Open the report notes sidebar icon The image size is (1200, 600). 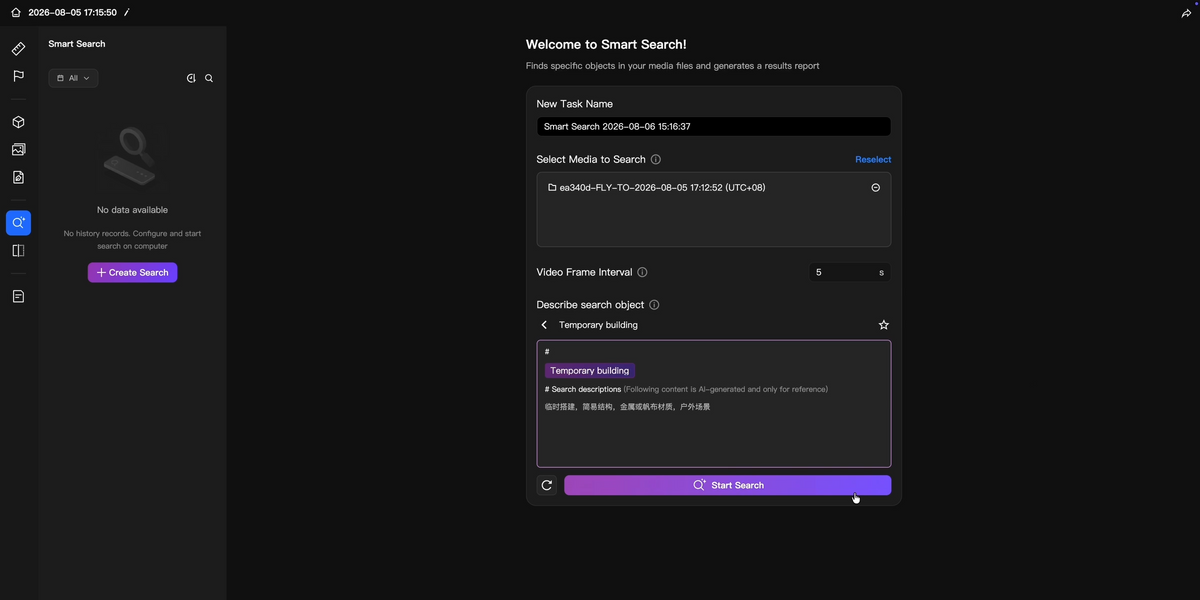tap(18, 297)
